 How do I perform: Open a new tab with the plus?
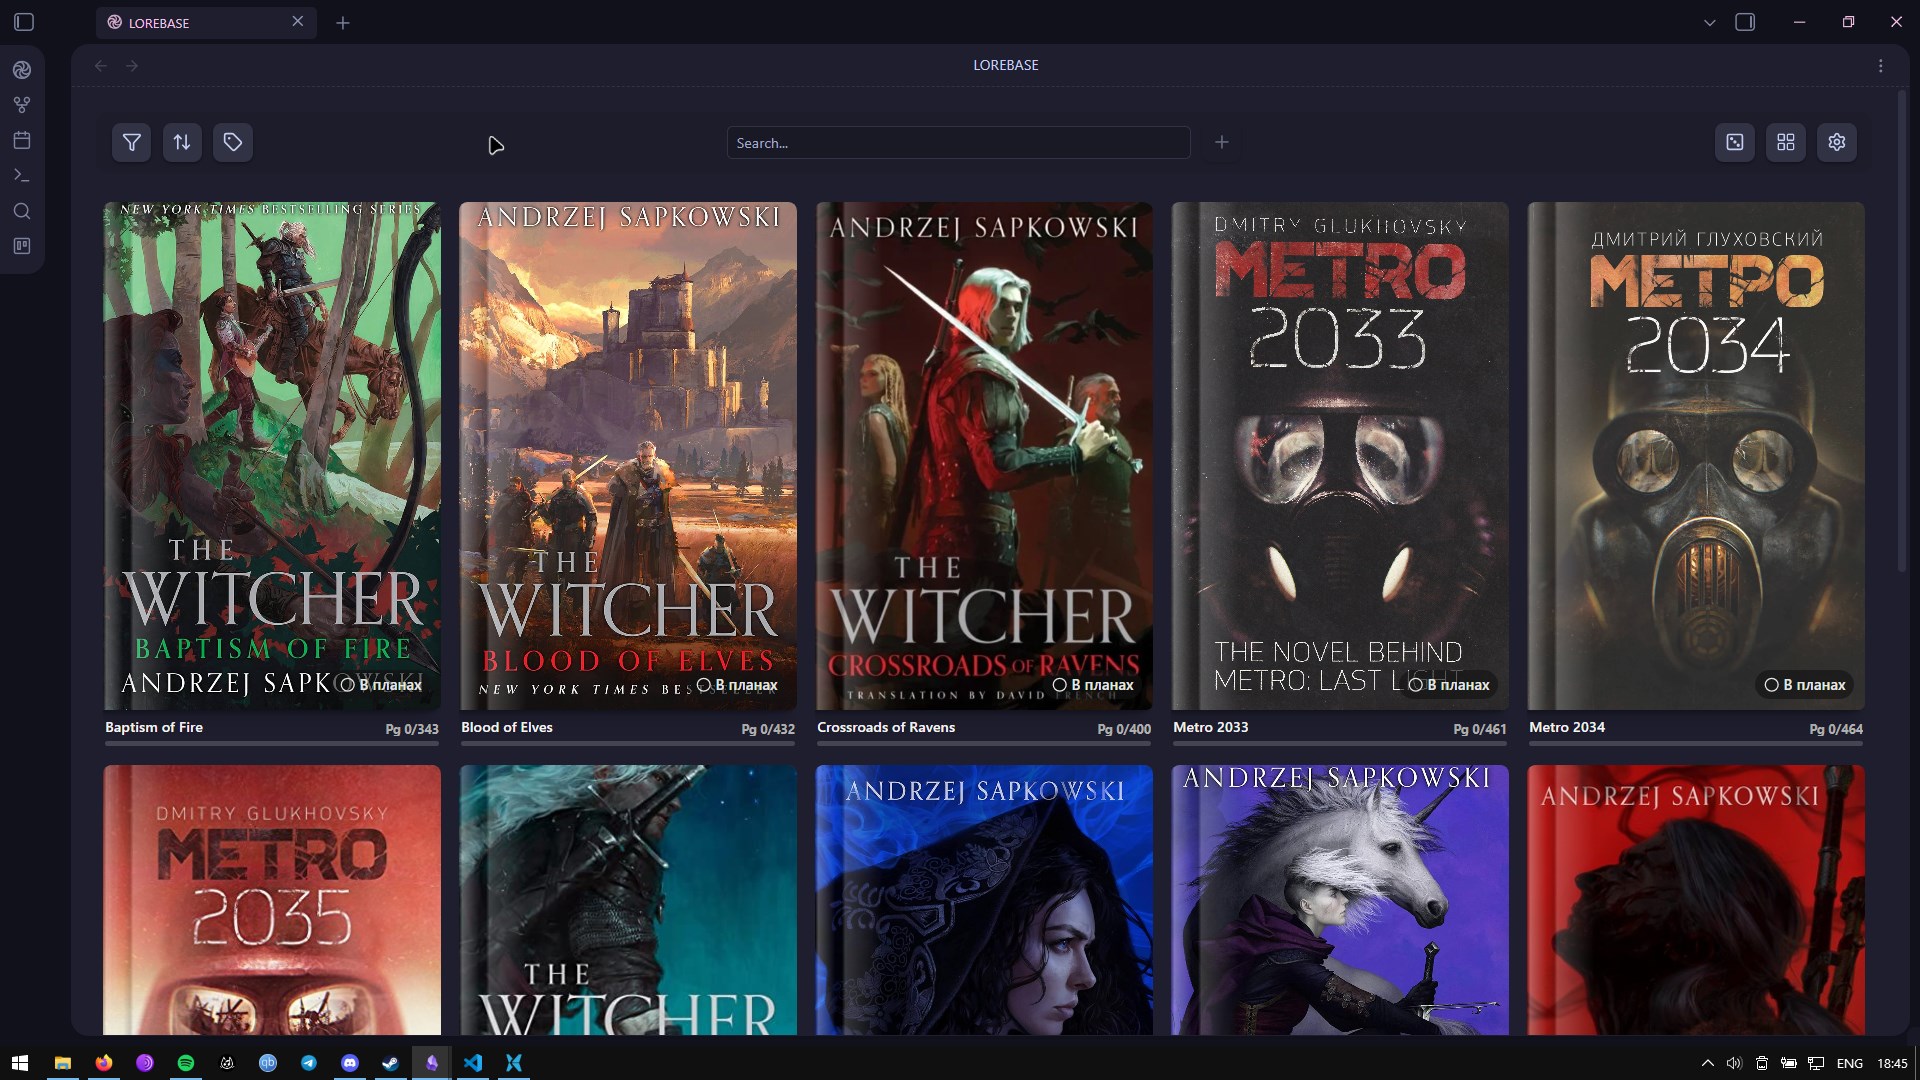tap(343, 22)
